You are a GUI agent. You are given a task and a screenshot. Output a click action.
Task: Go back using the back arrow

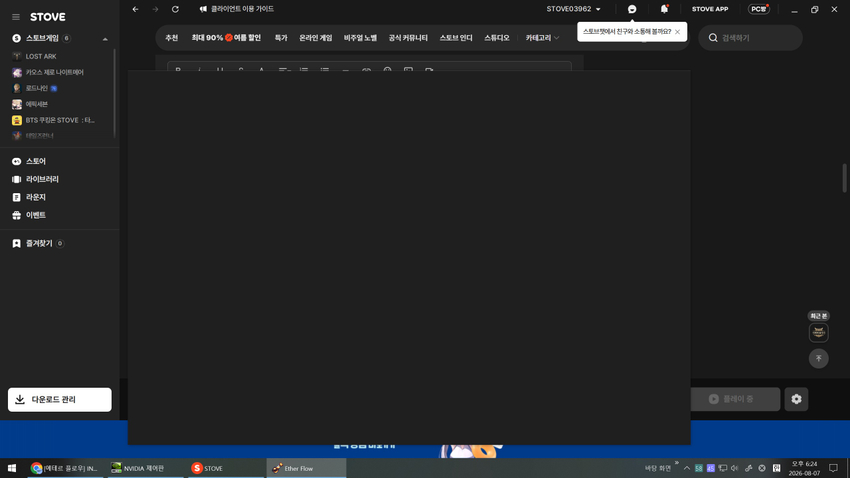pos(136,9)
